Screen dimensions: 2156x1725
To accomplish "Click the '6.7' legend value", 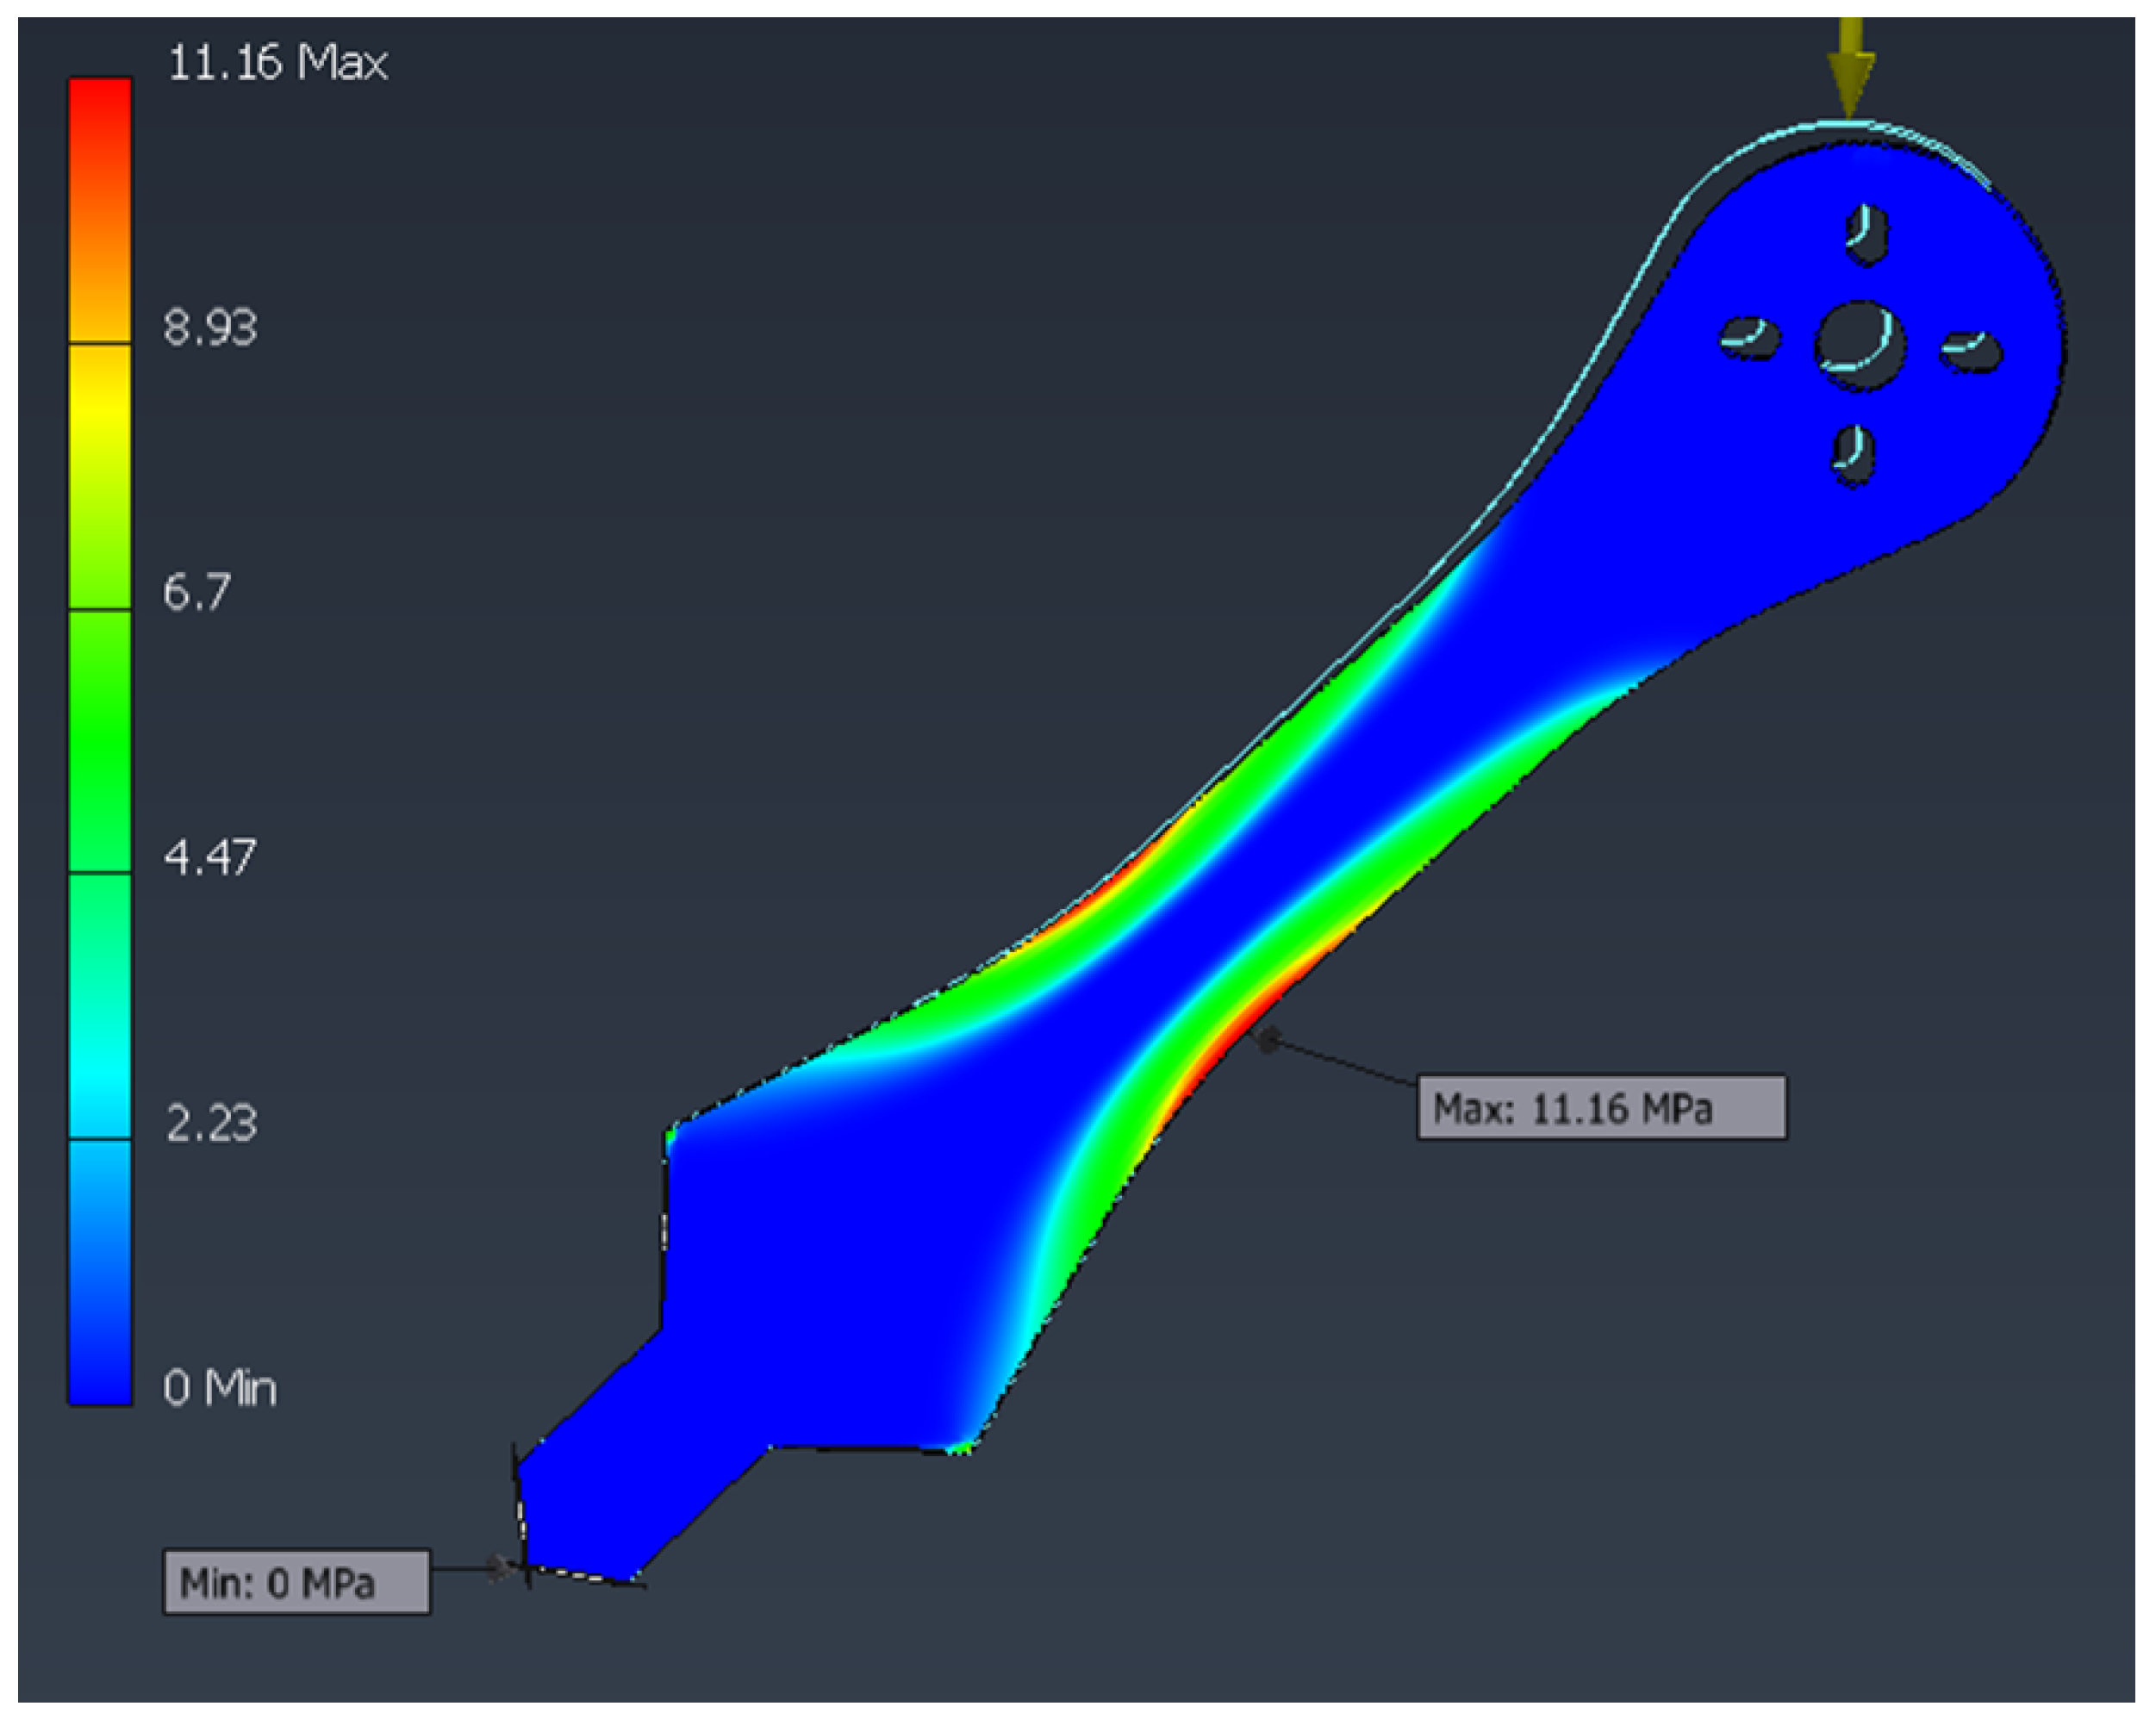I will coord(196,592).
